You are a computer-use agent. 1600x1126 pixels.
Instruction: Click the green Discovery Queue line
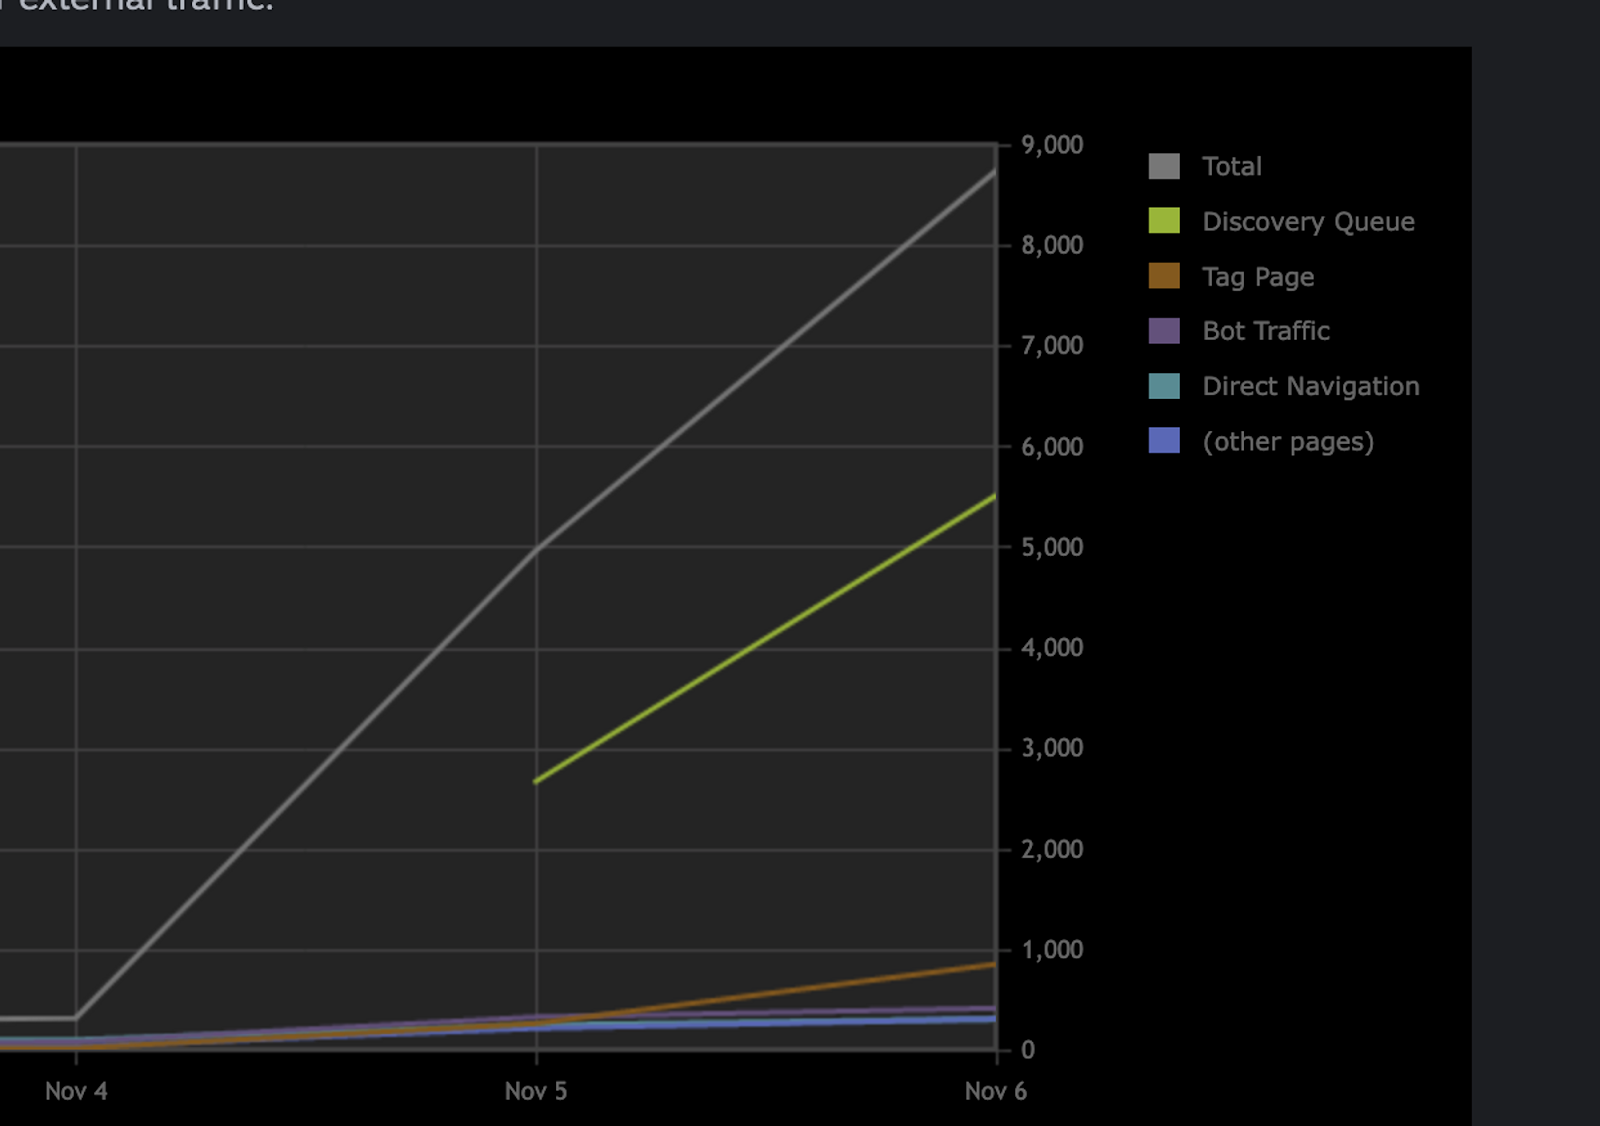coord(766,638)
